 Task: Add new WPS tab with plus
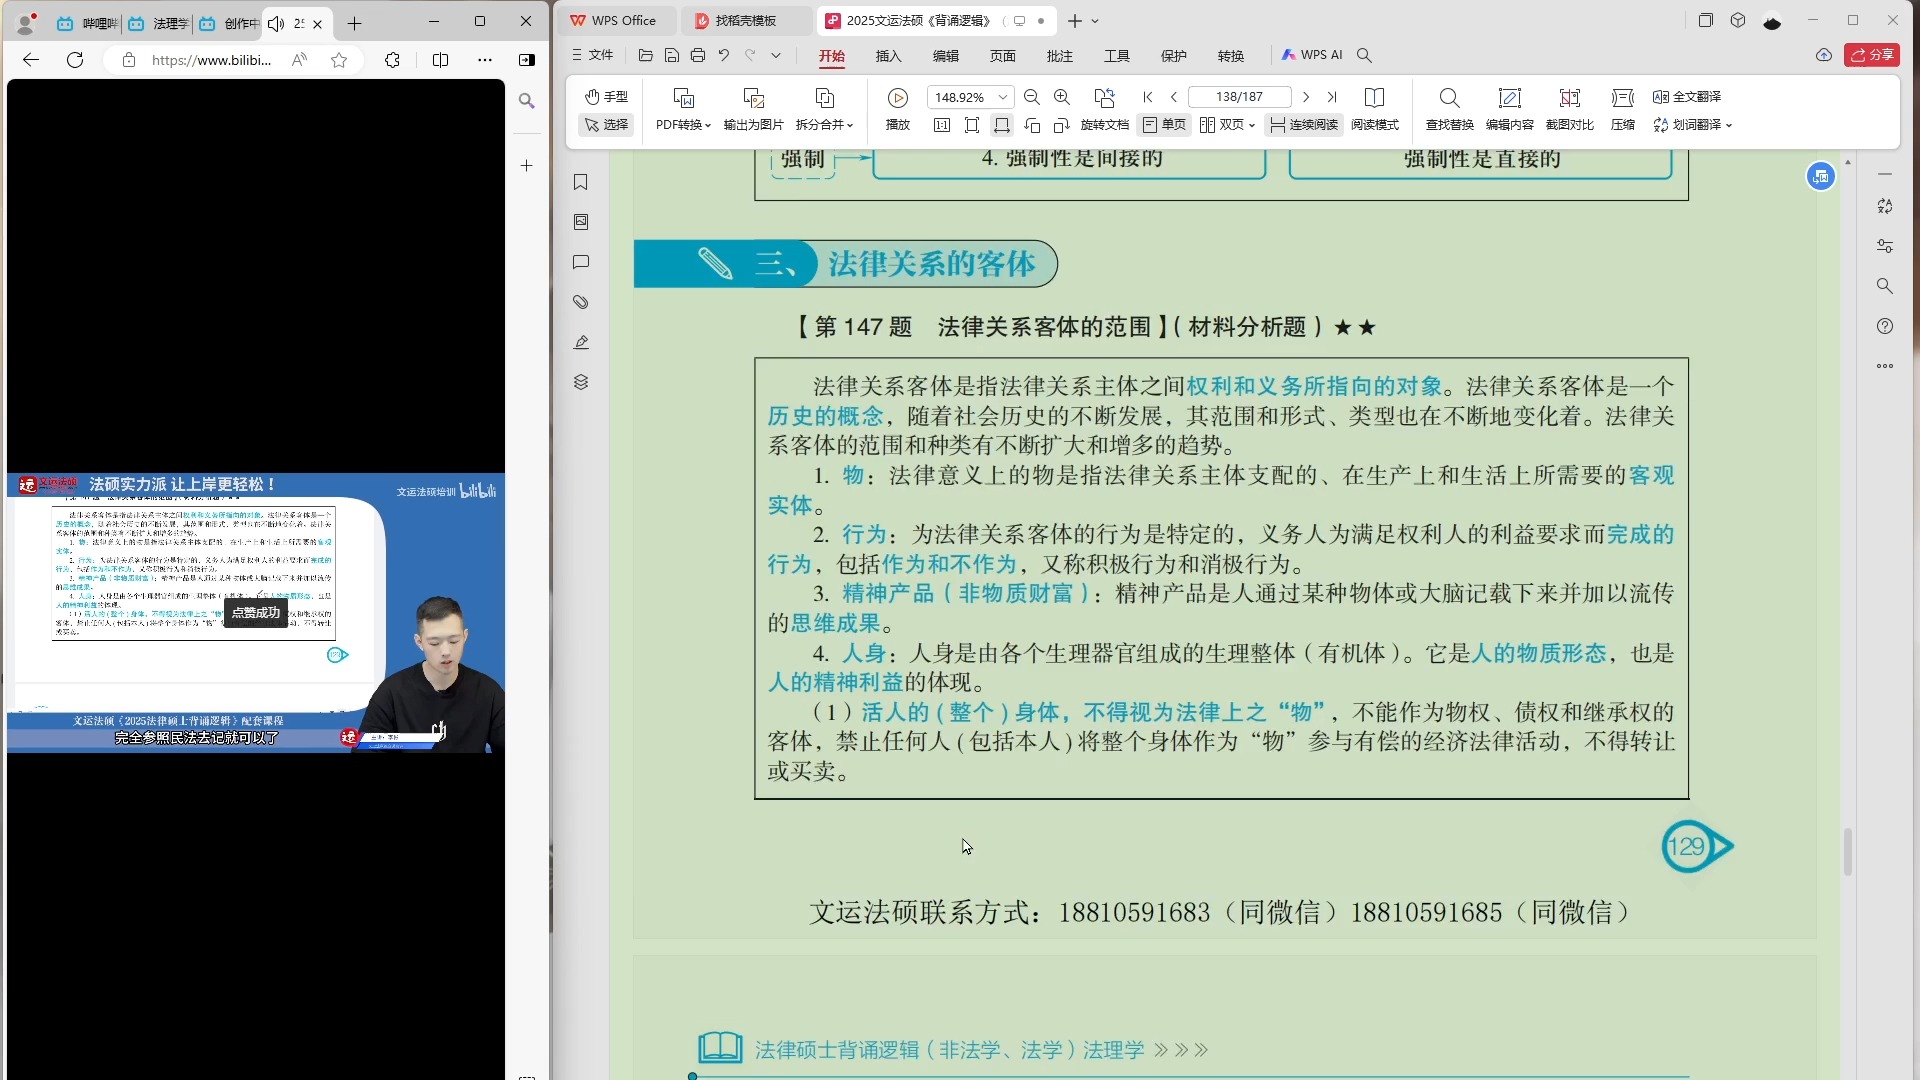pos(1075,20)
